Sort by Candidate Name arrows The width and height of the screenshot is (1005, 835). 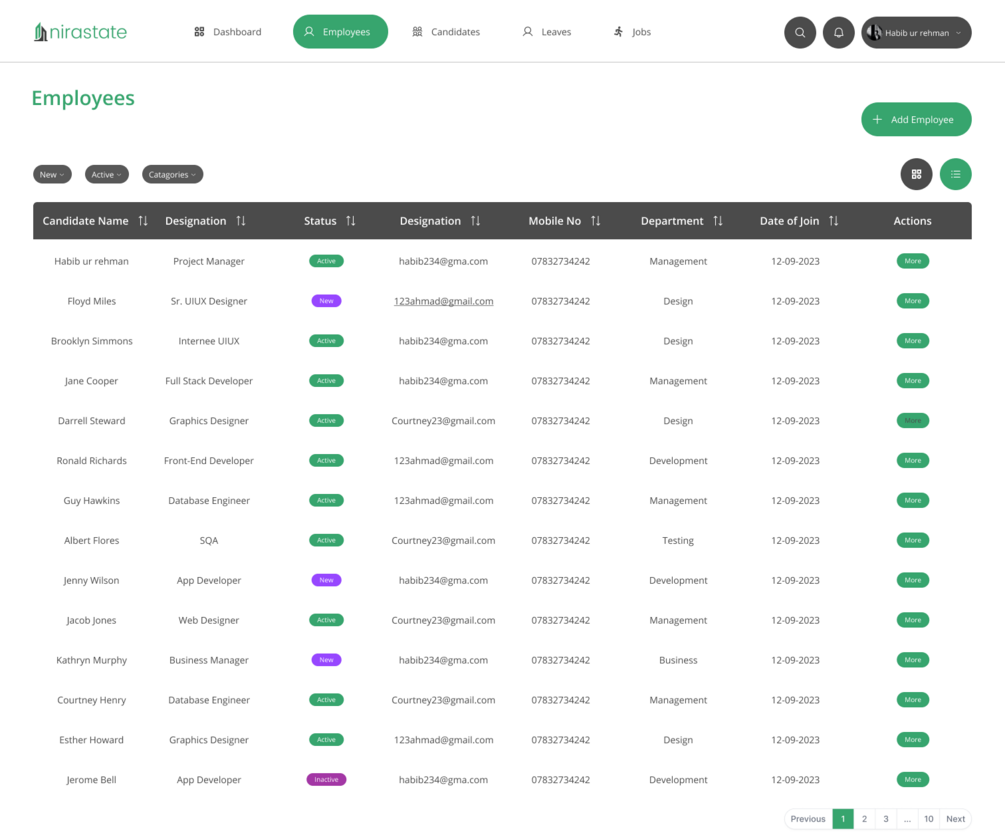[143, 221]
